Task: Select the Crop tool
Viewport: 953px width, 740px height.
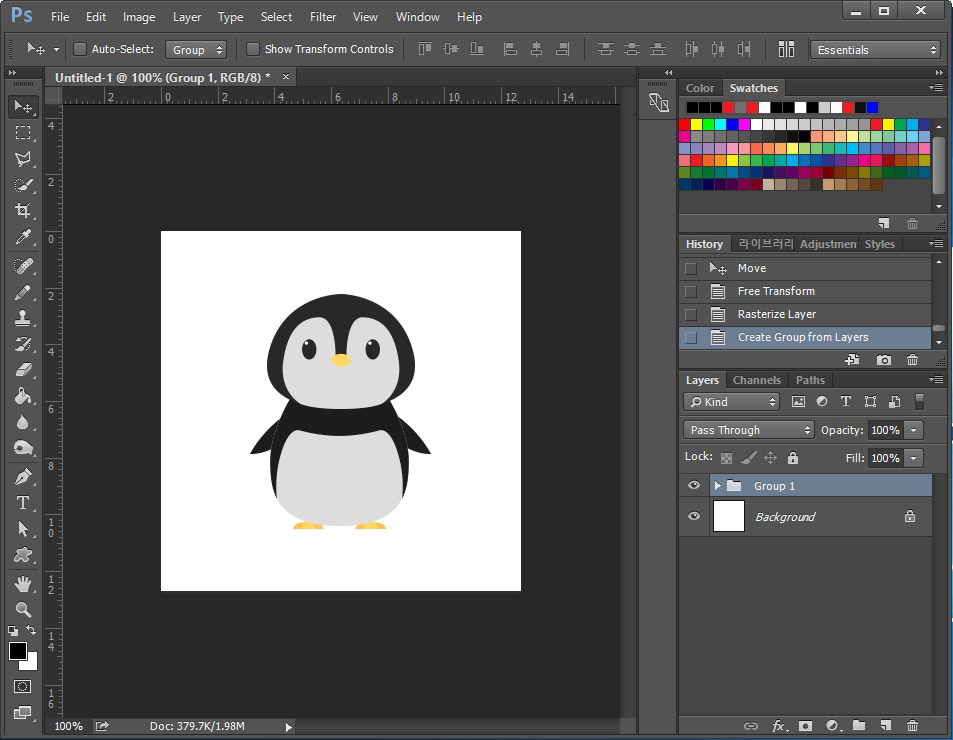Action: pos(23,211)
